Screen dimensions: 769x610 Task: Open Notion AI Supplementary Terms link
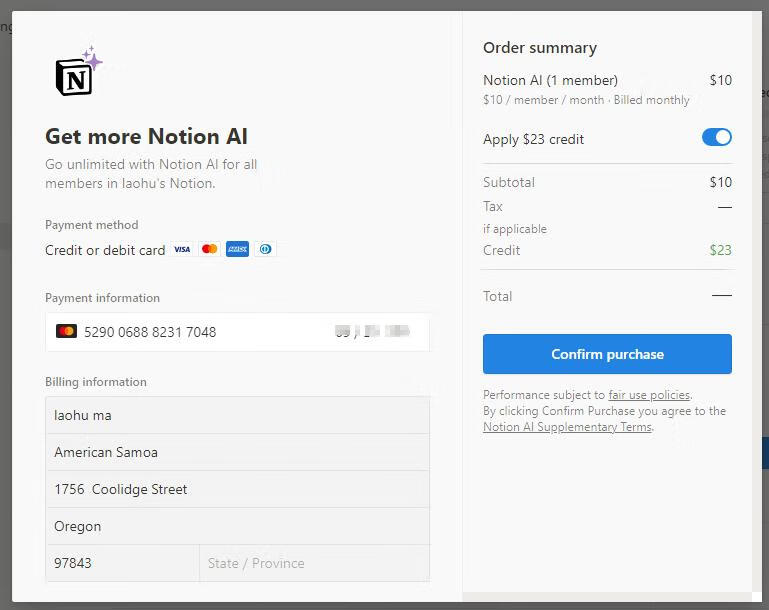567,427
